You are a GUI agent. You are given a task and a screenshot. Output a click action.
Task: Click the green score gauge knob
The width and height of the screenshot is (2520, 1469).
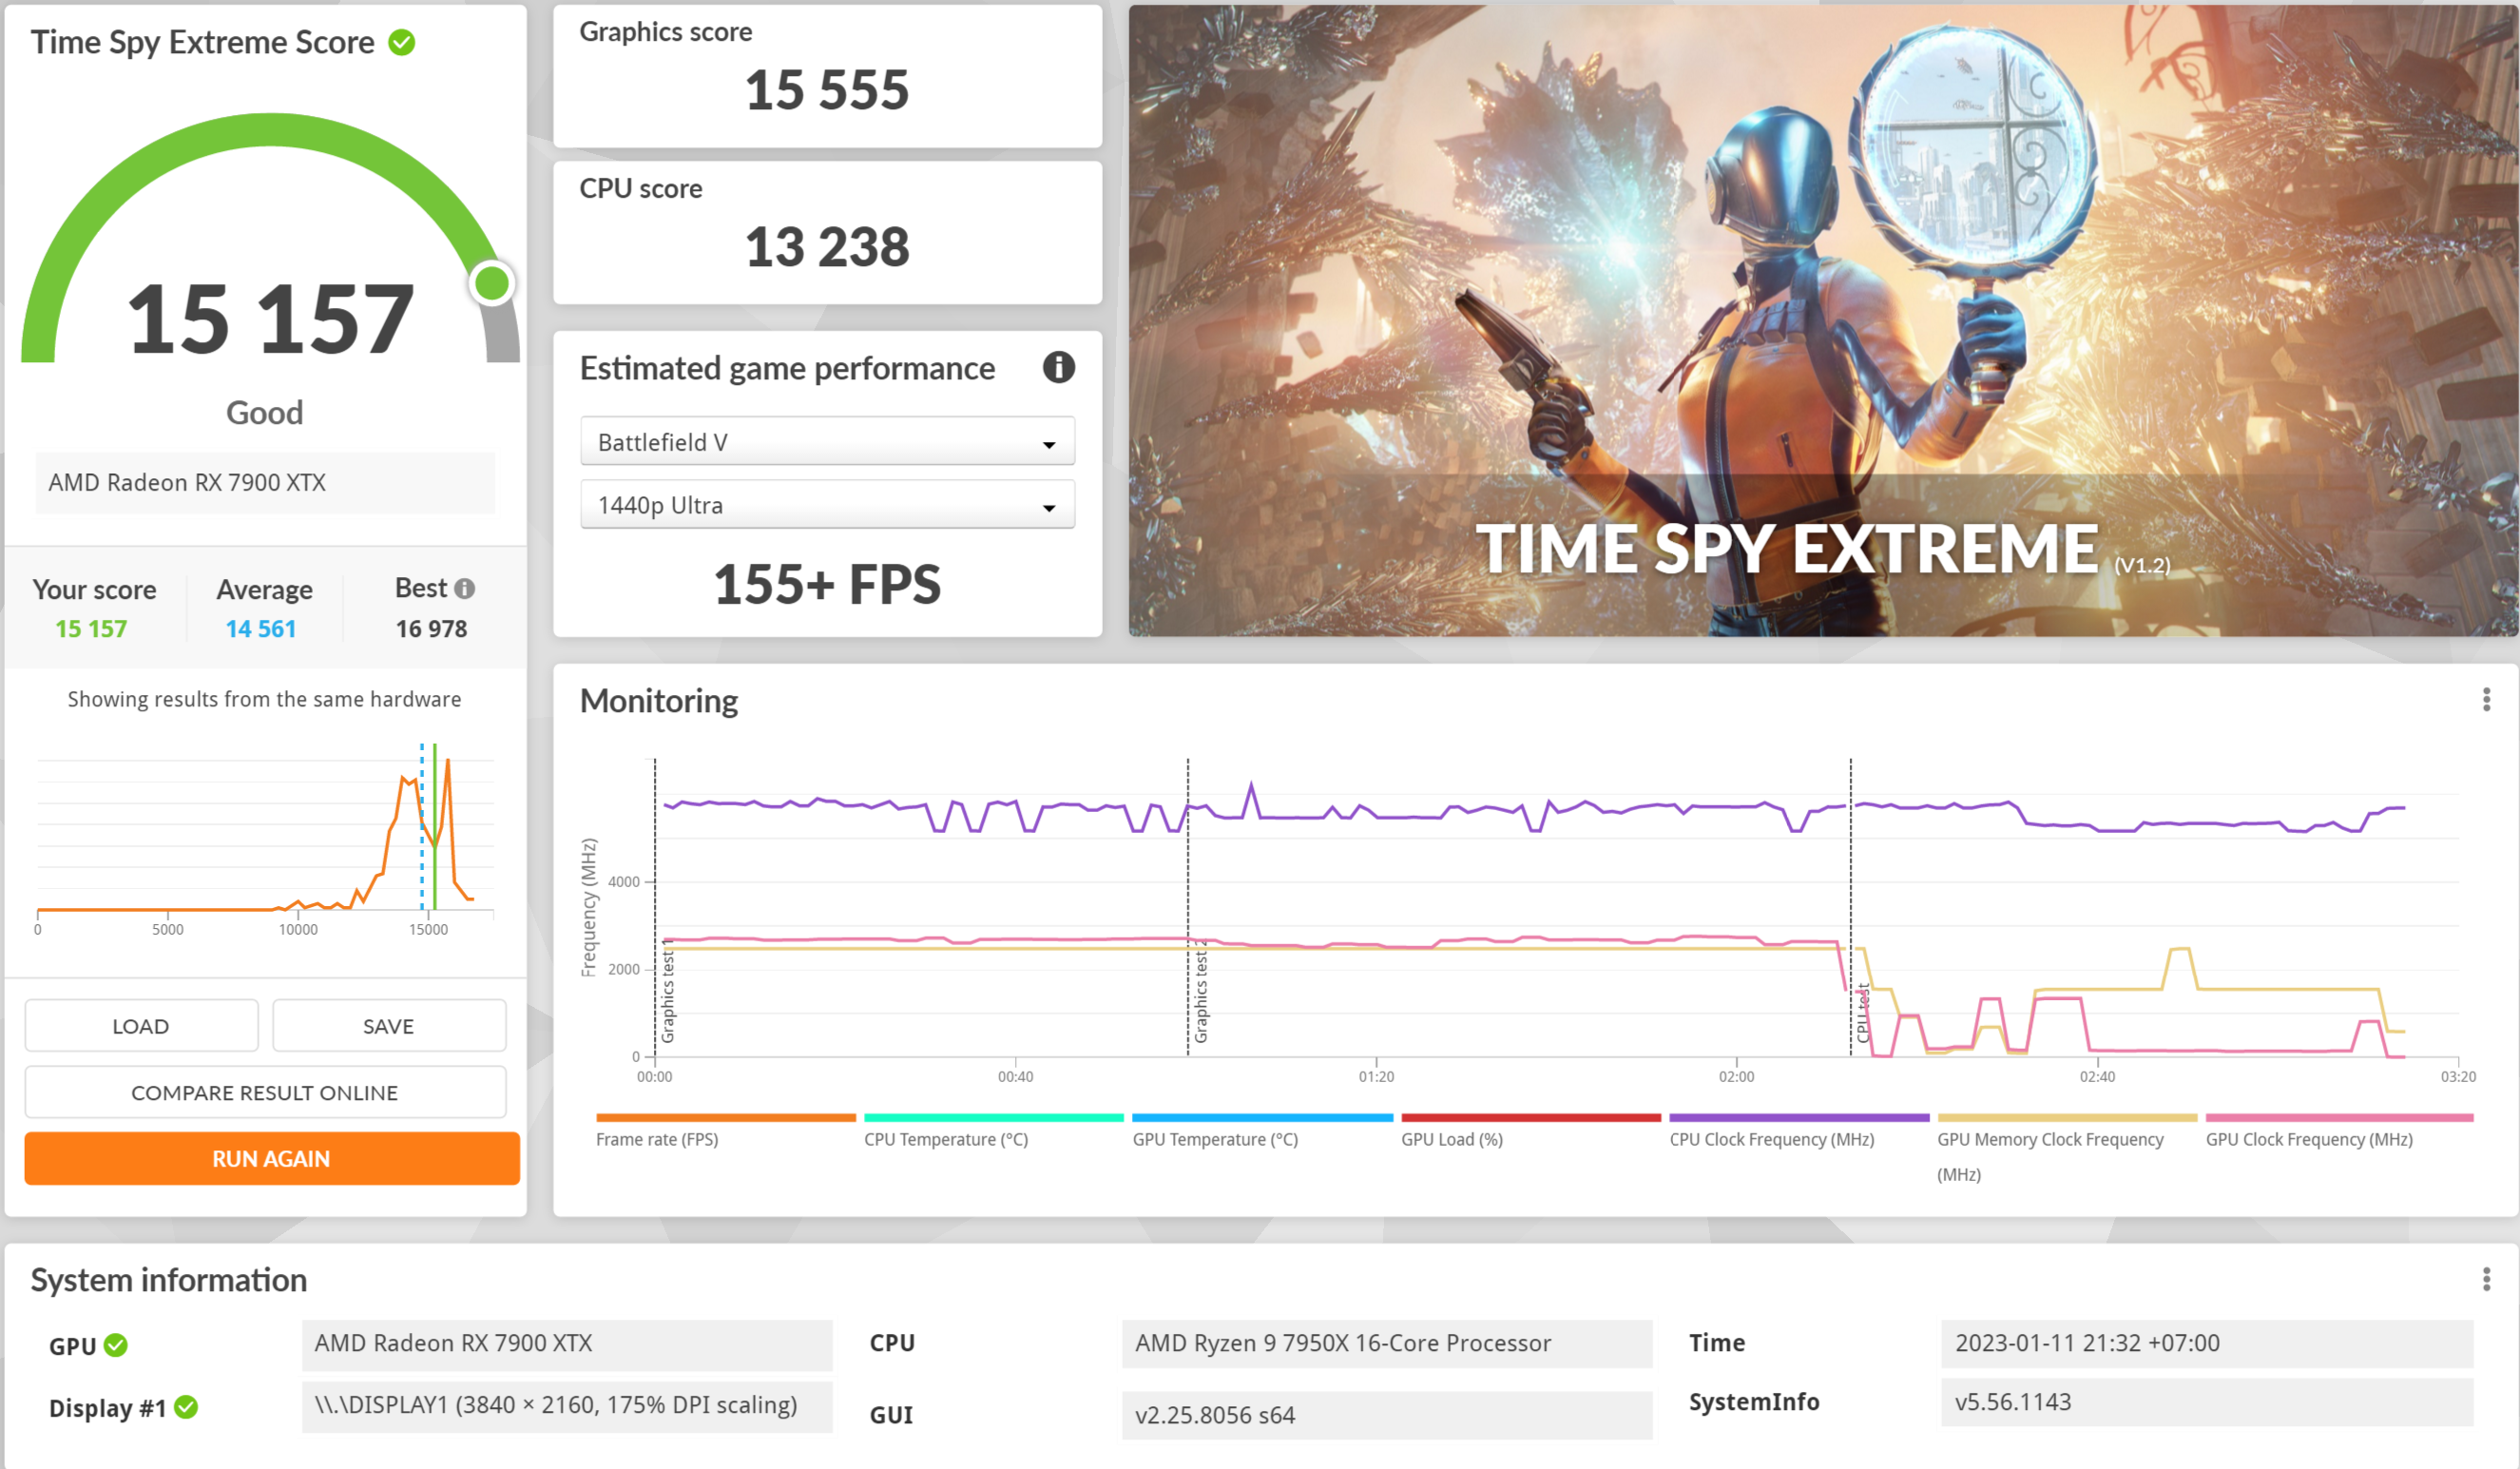(x=492, y=284)
